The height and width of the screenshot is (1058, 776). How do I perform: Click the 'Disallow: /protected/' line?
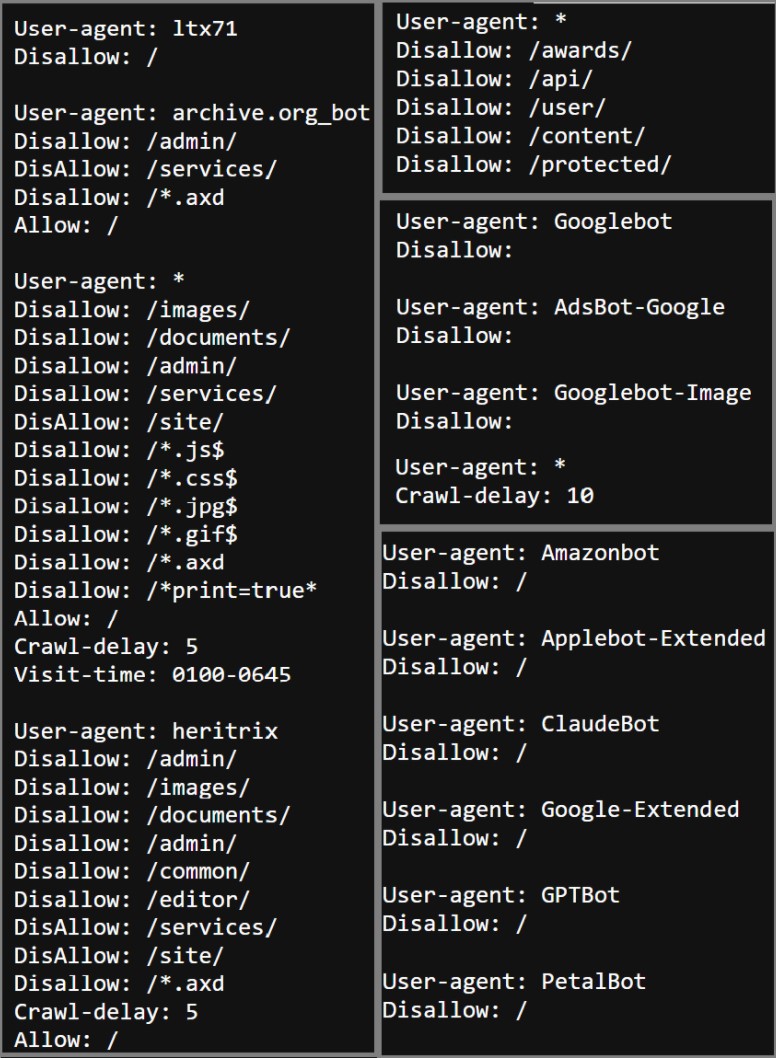tap(534, 165)
